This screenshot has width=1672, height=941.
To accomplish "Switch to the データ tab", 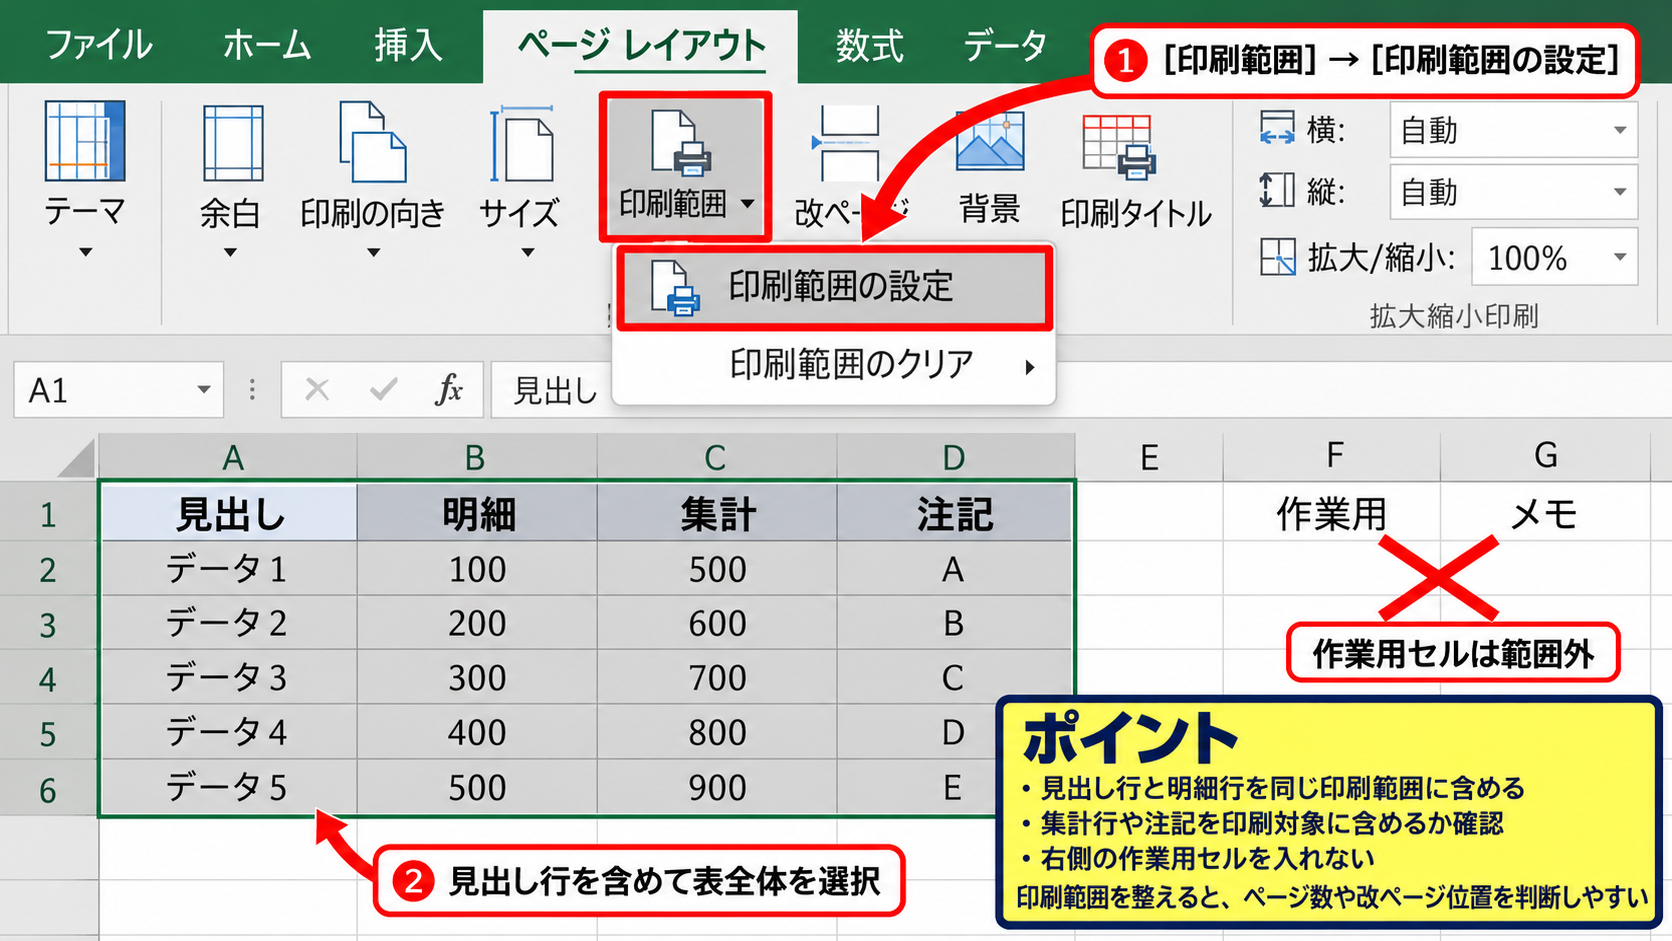I will click(1005, 45).
